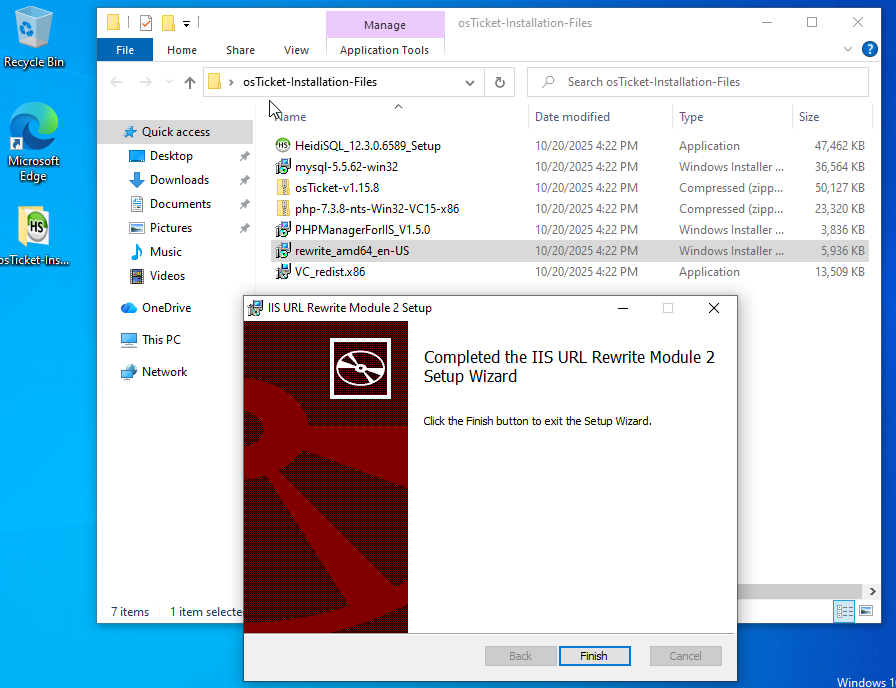896x688 pixels.
Task: Click the Setup dialog title bar icon
Action: [x=255, y=308]
